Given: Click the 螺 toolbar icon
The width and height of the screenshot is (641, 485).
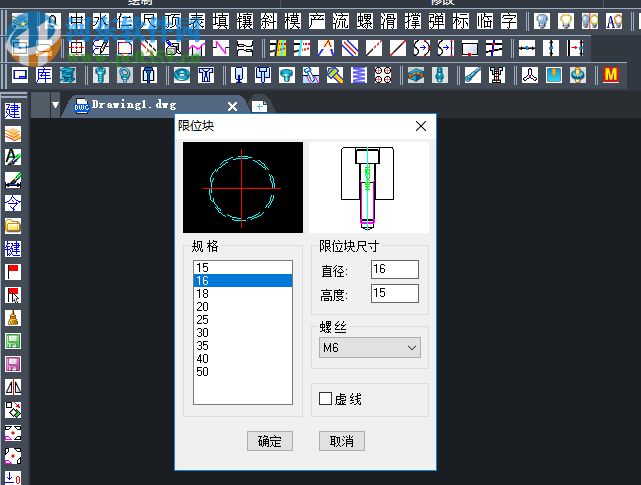Looking at the screenshot, I should pyautogui.click(x=365, y=21).
